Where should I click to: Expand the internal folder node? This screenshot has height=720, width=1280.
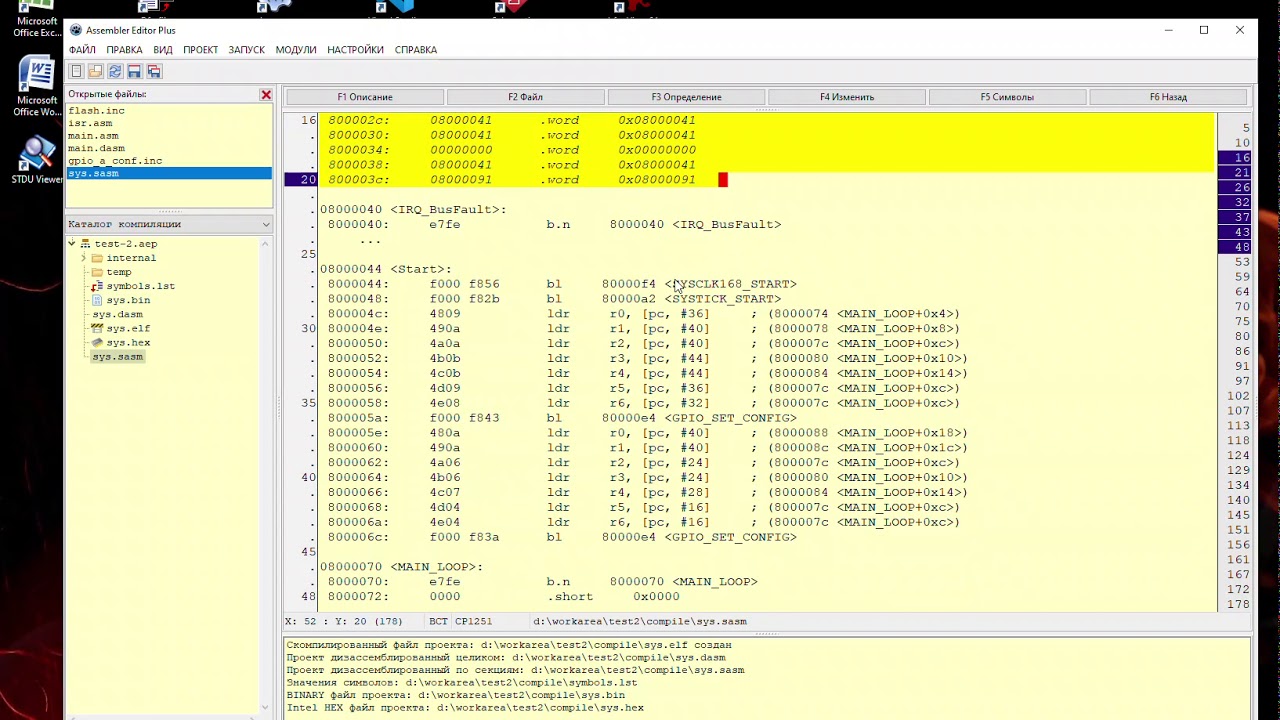pyautogui.click(x=84, y=258)
